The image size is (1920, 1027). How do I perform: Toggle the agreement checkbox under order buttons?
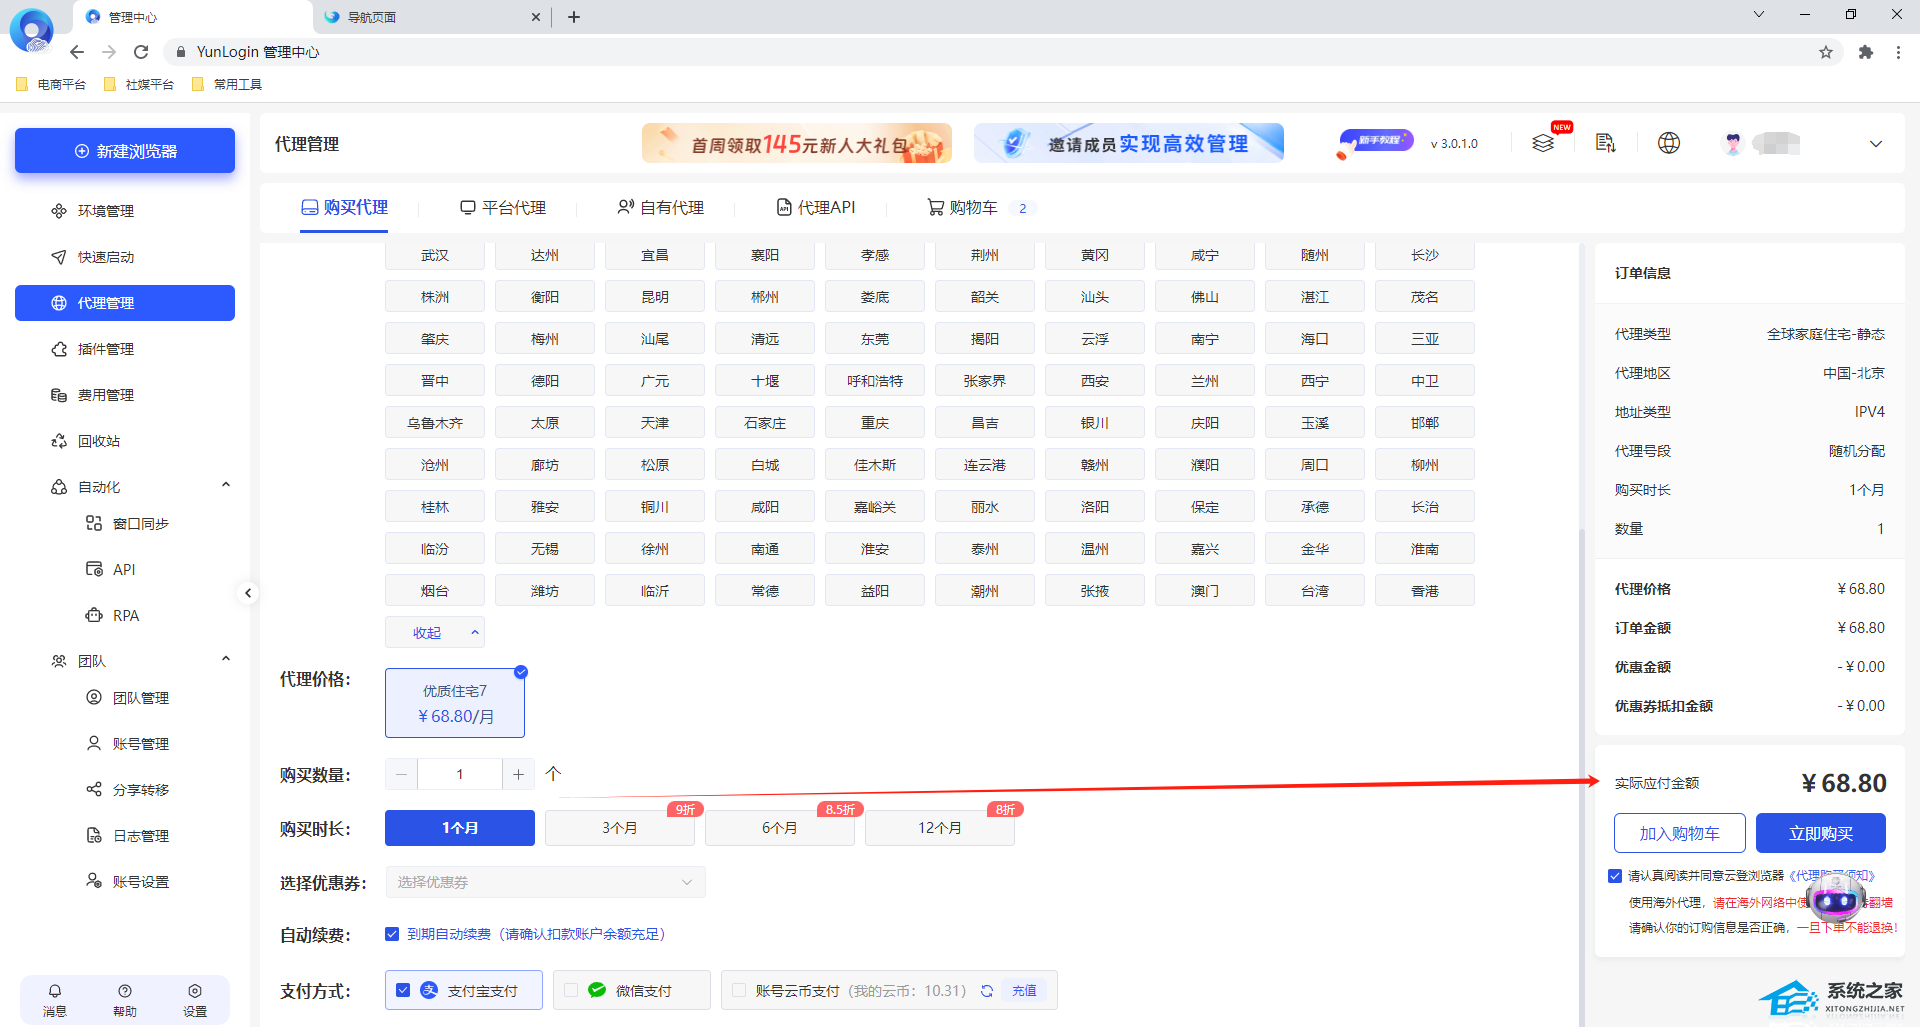1614,876
